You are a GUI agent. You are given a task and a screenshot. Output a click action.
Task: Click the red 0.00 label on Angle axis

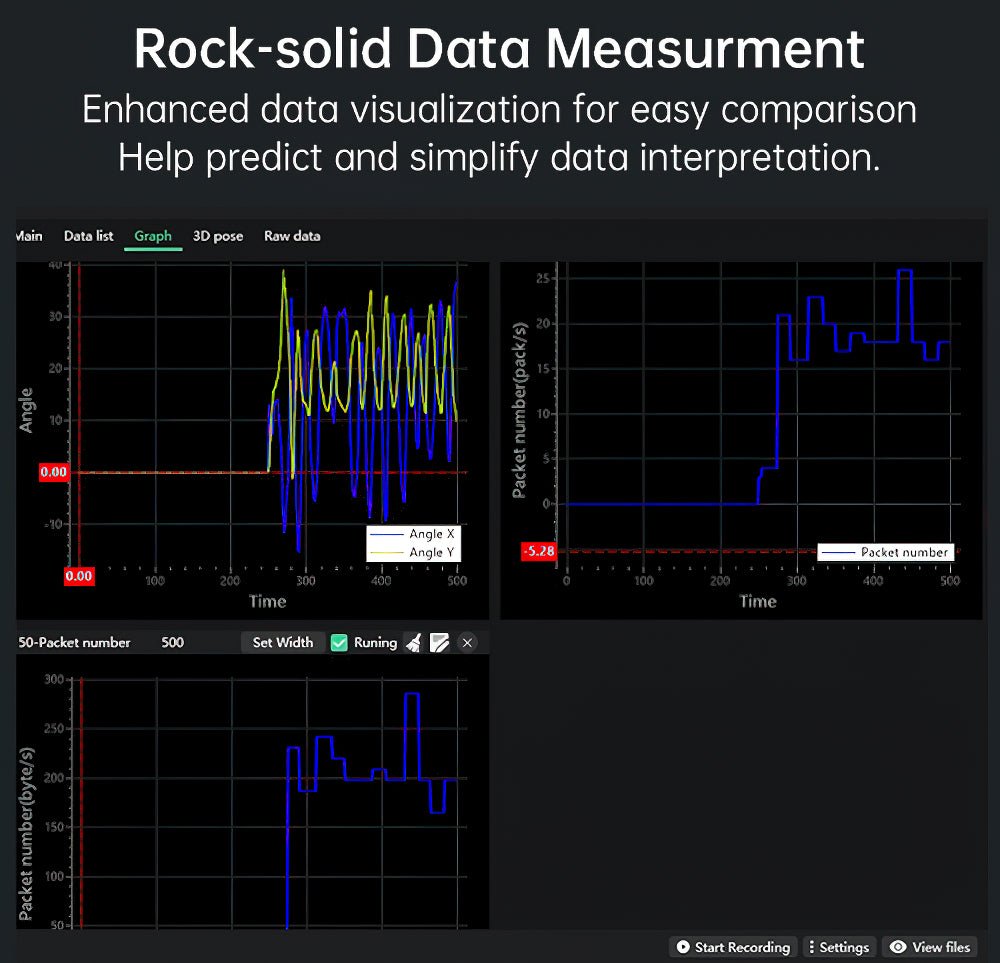(x=54, y=472)
